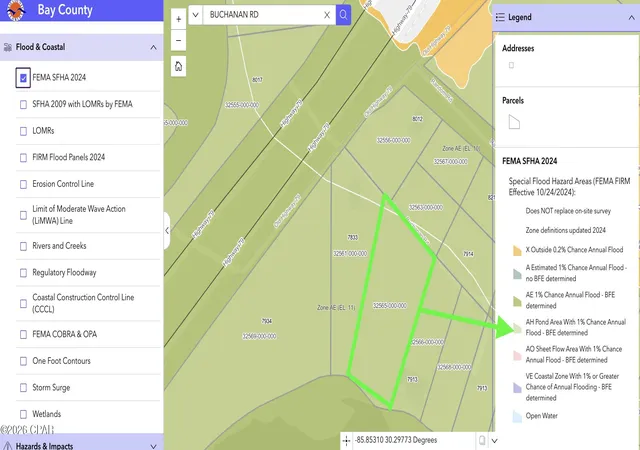Screen dimensions: 640x450
Task: Click address number 7914 on map
Action: click(468, 254)
